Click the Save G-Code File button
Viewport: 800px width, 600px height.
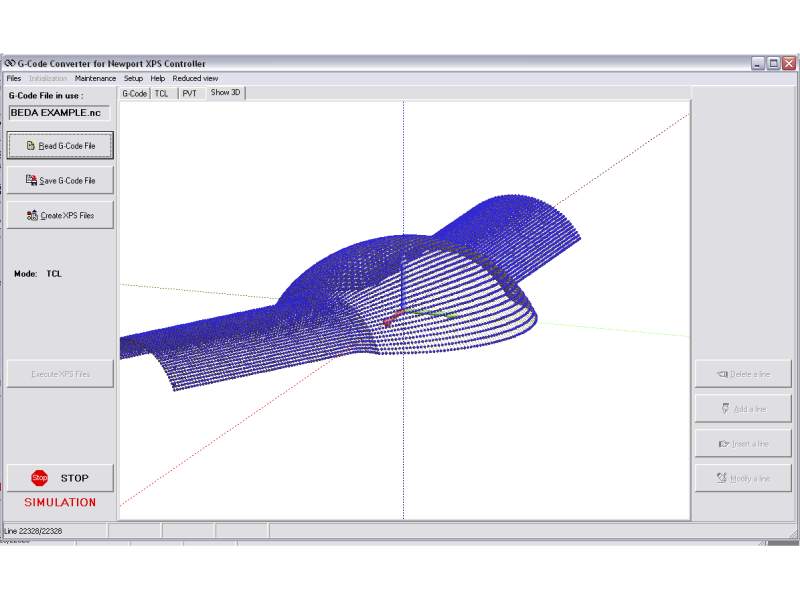click(60, 181)
